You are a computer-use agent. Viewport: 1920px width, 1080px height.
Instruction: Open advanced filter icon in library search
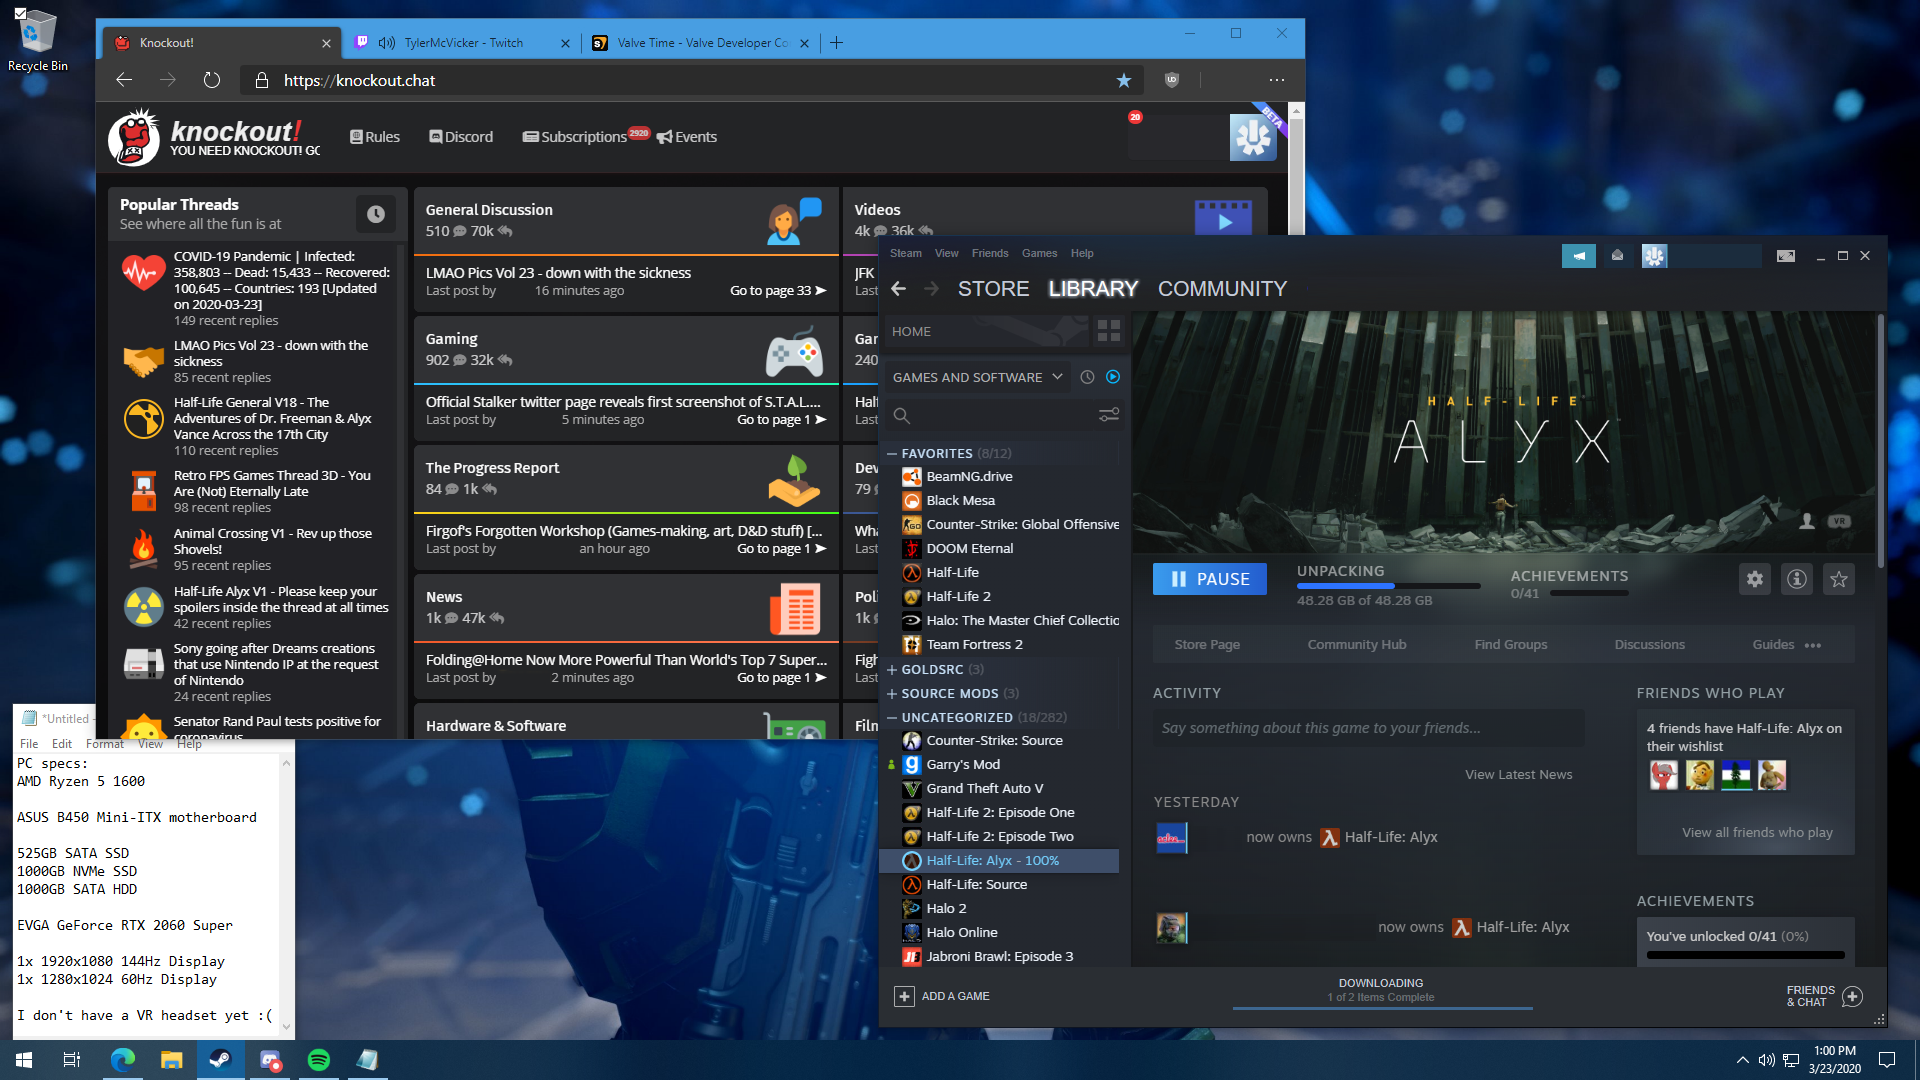pos(1108,415)
